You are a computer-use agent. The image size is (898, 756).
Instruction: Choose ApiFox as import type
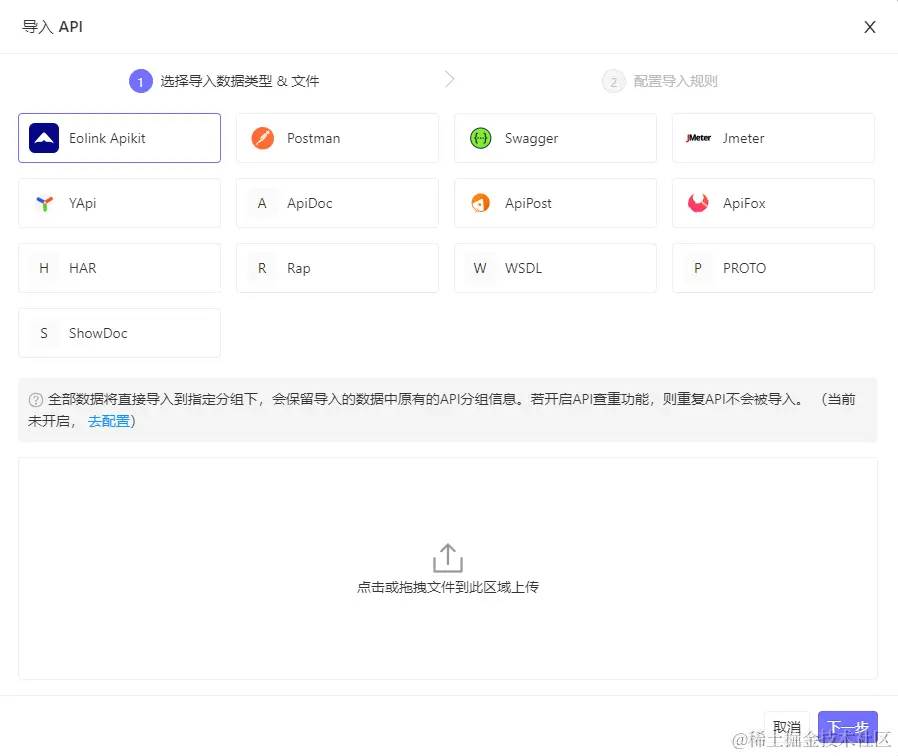click(x=773, y=203)
